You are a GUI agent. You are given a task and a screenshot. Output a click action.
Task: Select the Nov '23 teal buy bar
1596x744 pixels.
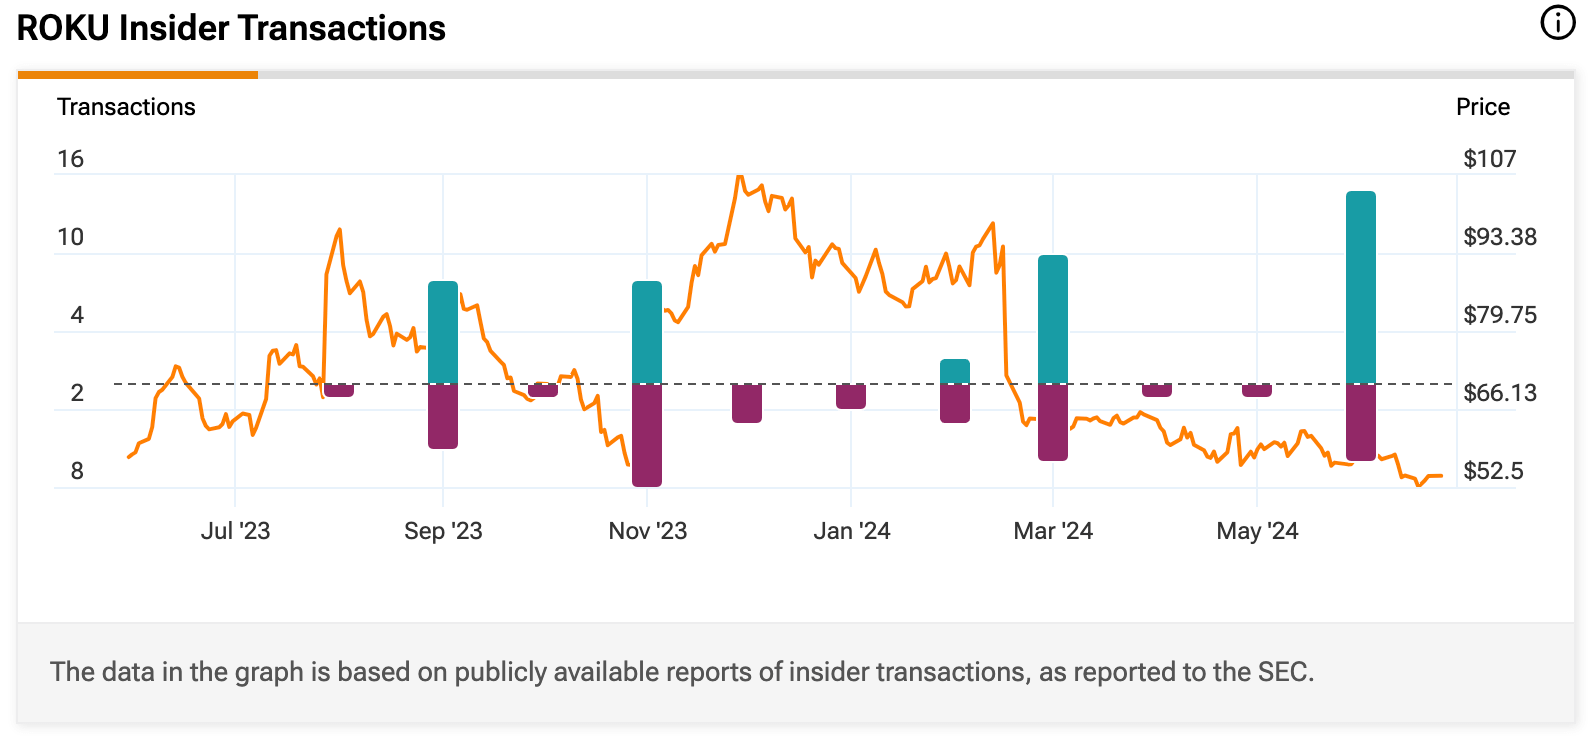(647, 332)
